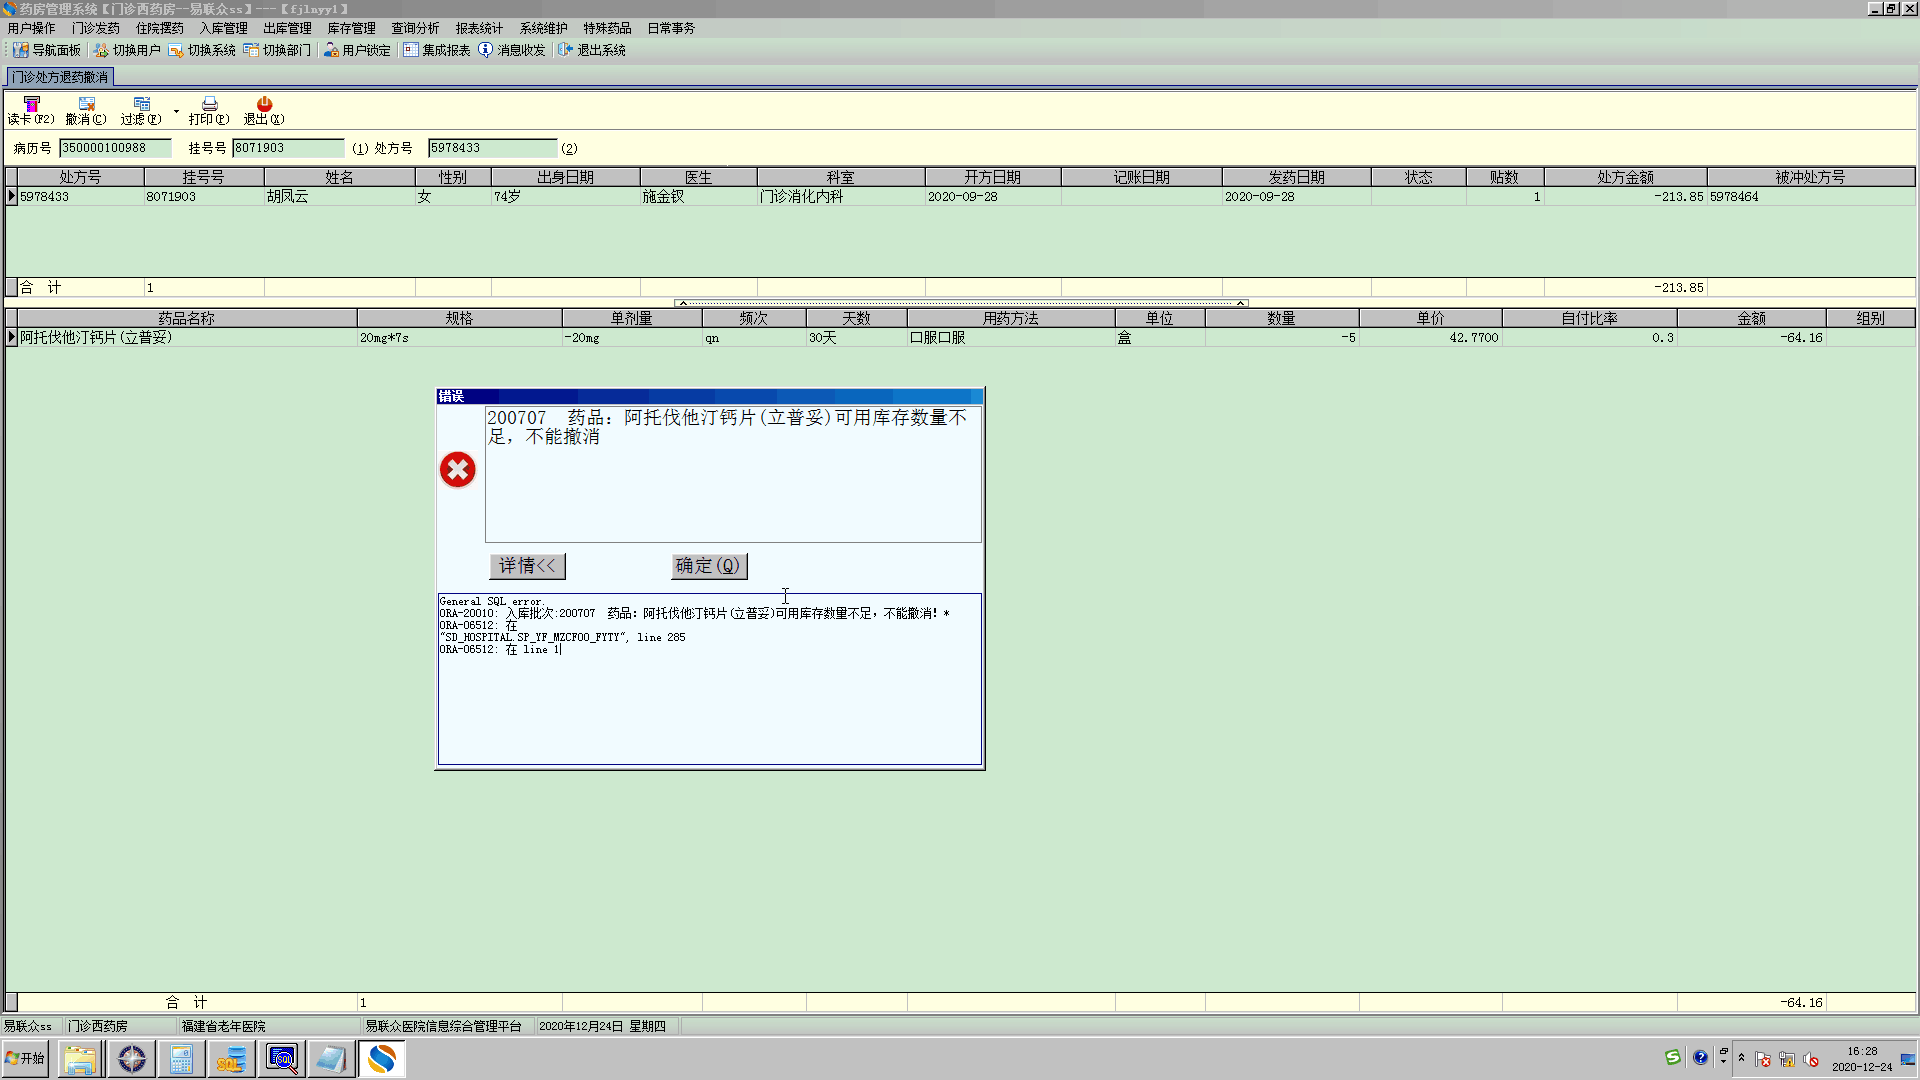1920x1080 pixels.
Task: Click 用户锁定 to lock the user
Action: pyautogui.click(x=357, y=50)
